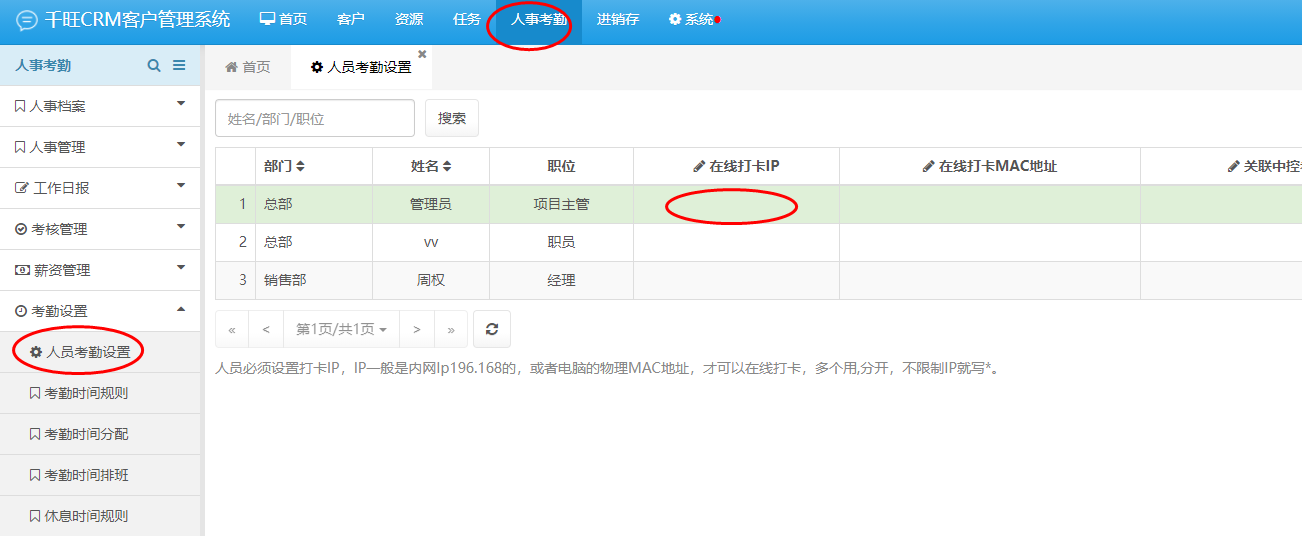Go to last page with » button

click(x=451, y=329)
